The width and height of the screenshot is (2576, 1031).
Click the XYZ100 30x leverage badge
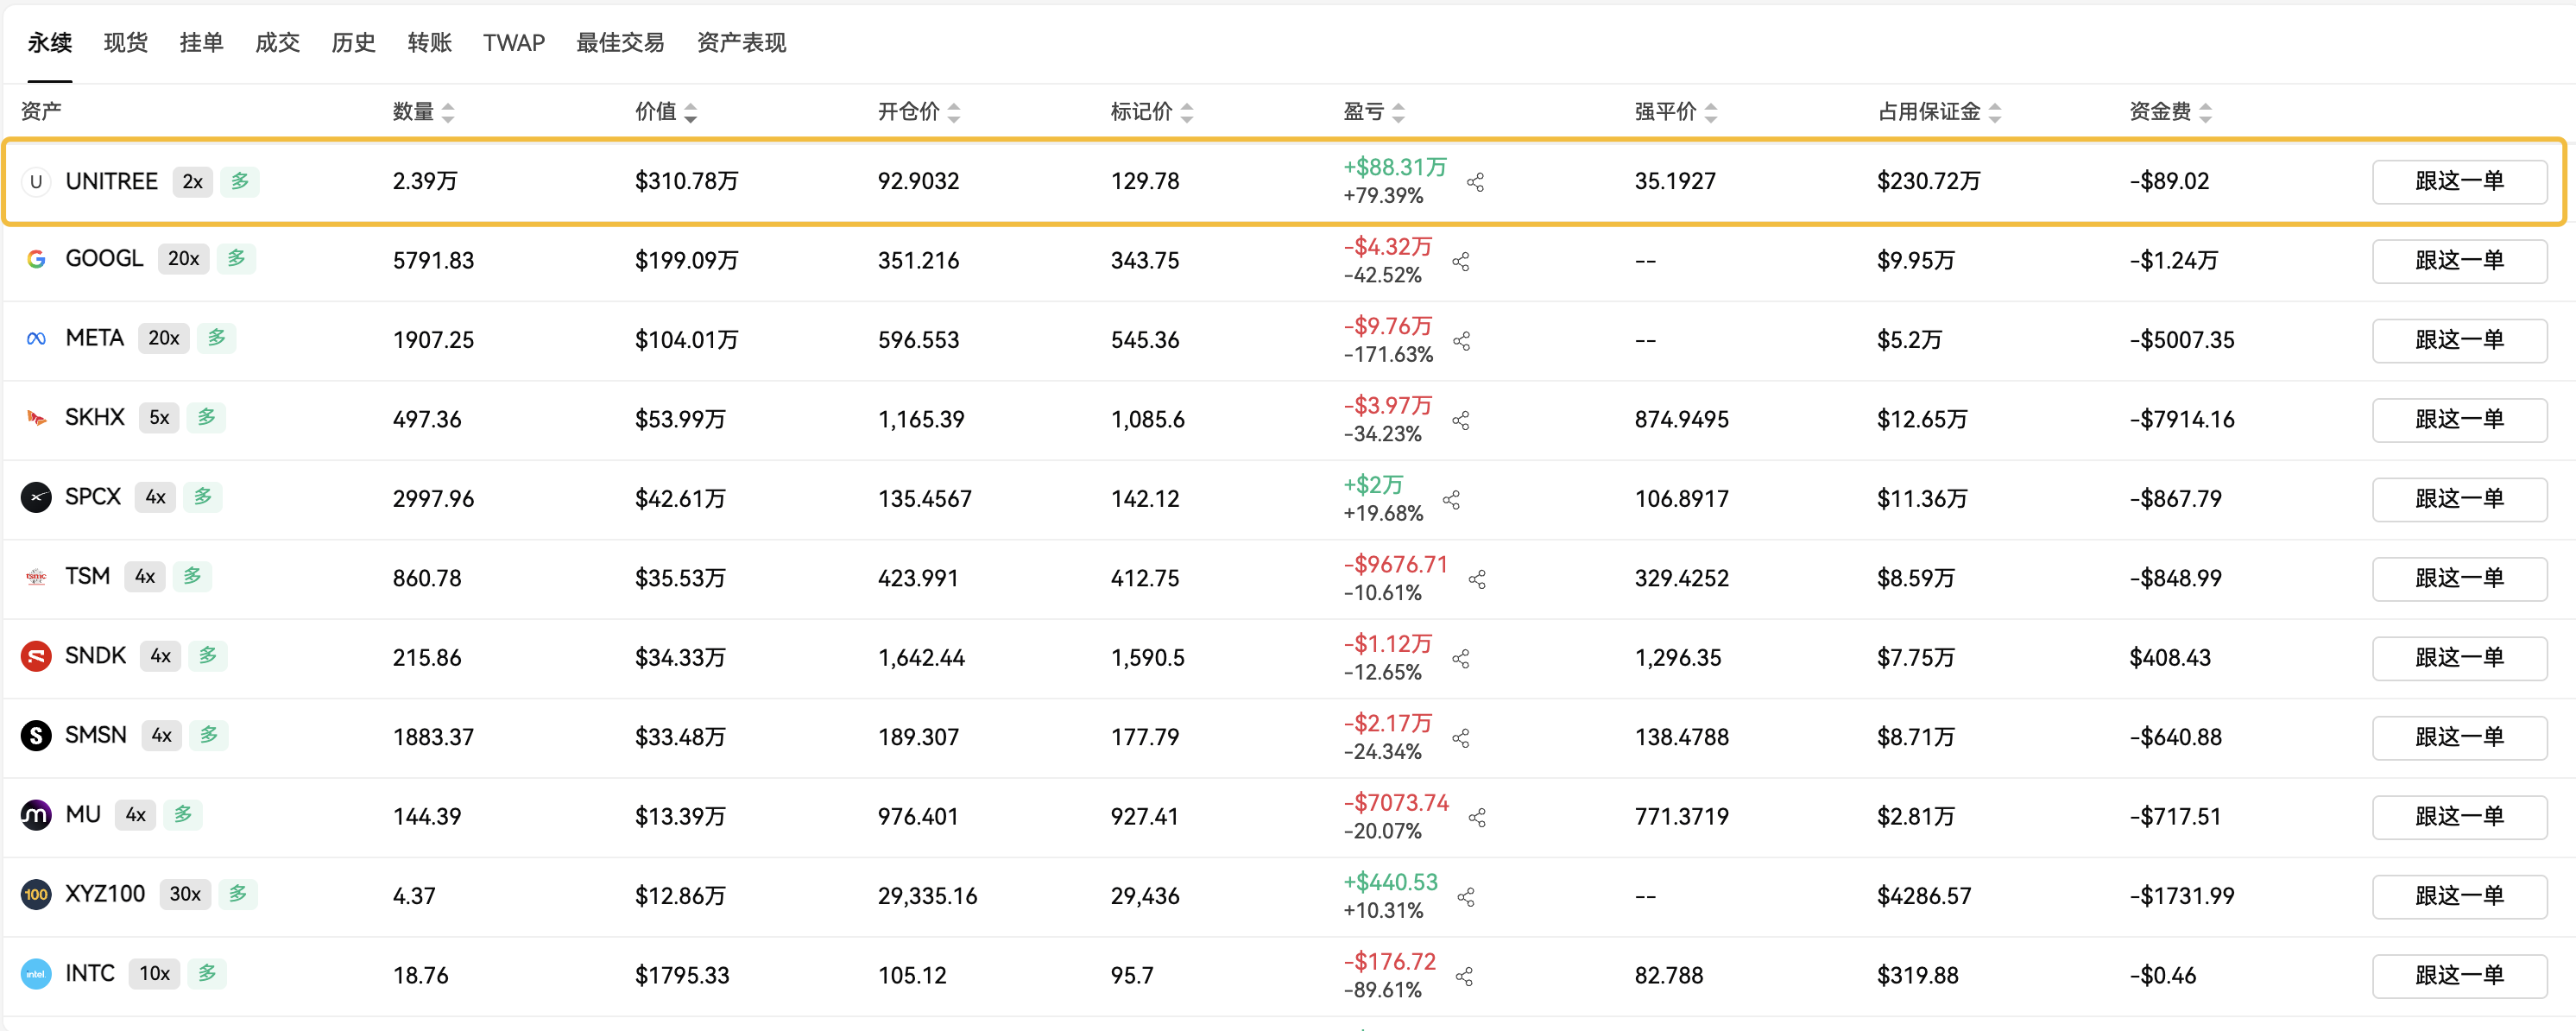pos(185,894)
